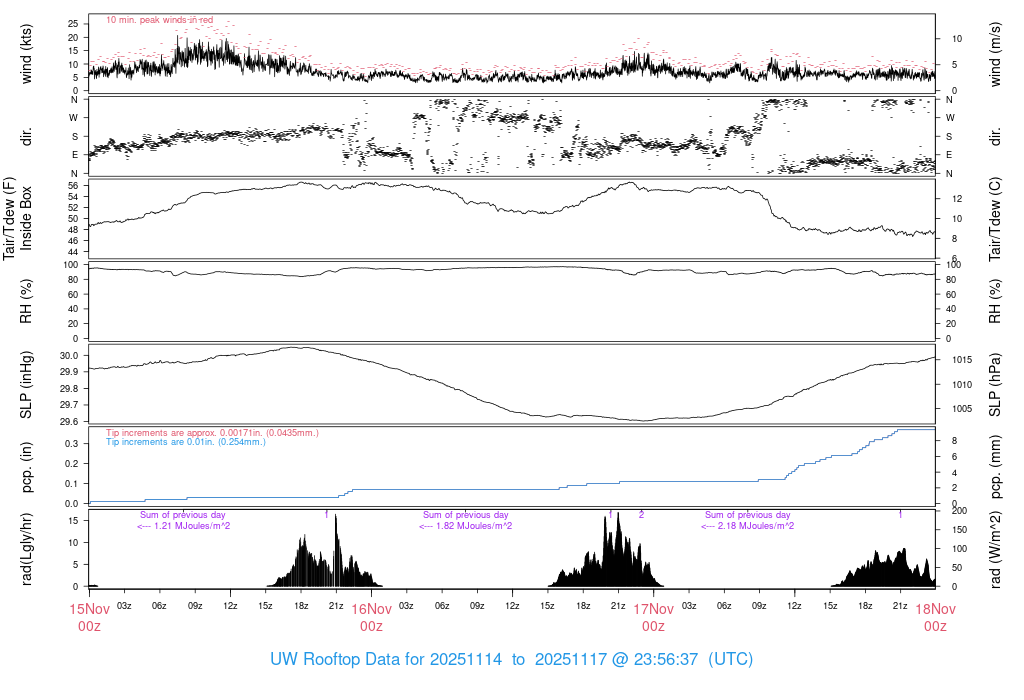Click the 'SLP (inHg)' axis label

pyautogui.click(x=26, y=385)
